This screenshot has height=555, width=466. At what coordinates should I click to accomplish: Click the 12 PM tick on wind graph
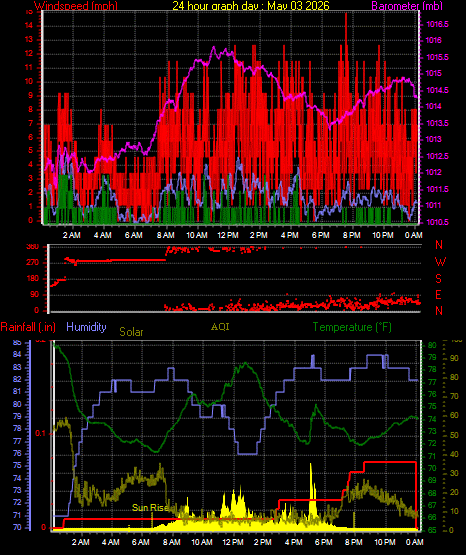point(228,235)
